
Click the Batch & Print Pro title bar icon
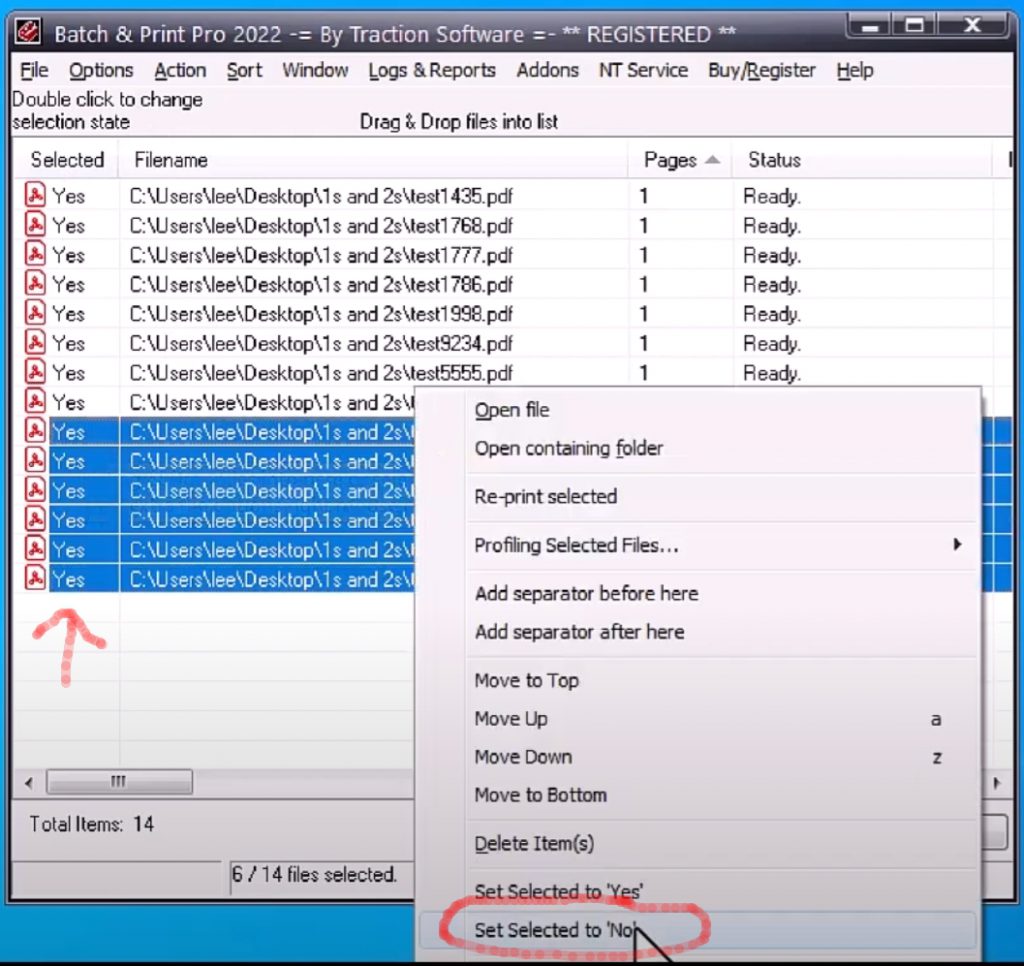coord(28,31)
